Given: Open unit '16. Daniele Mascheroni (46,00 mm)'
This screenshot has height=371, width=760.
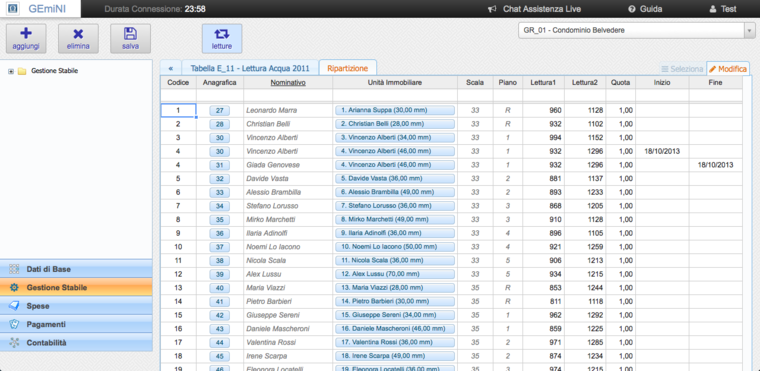Looking at the screenshot, I should pos(395,329).
